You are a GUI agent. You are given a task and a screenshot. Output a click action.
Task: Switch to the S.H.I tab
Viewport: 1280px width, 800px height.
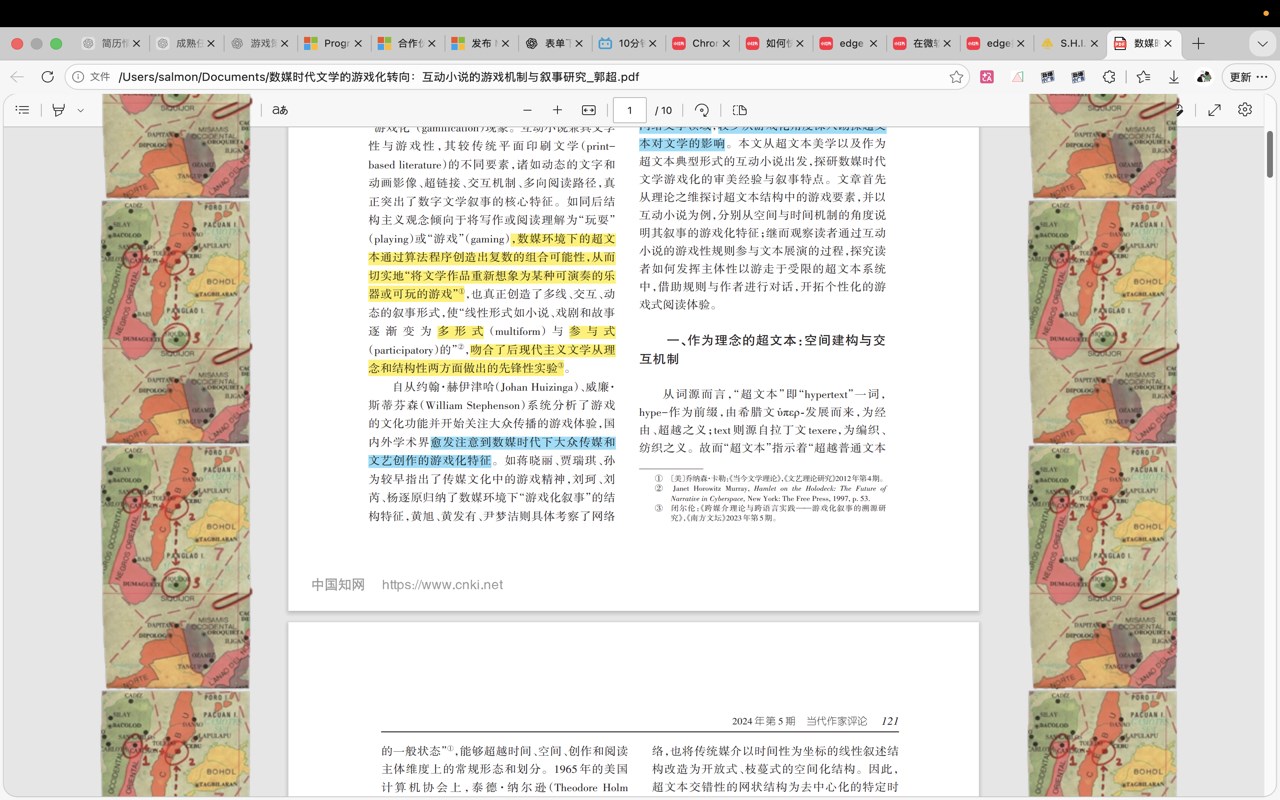(1069, 43)
